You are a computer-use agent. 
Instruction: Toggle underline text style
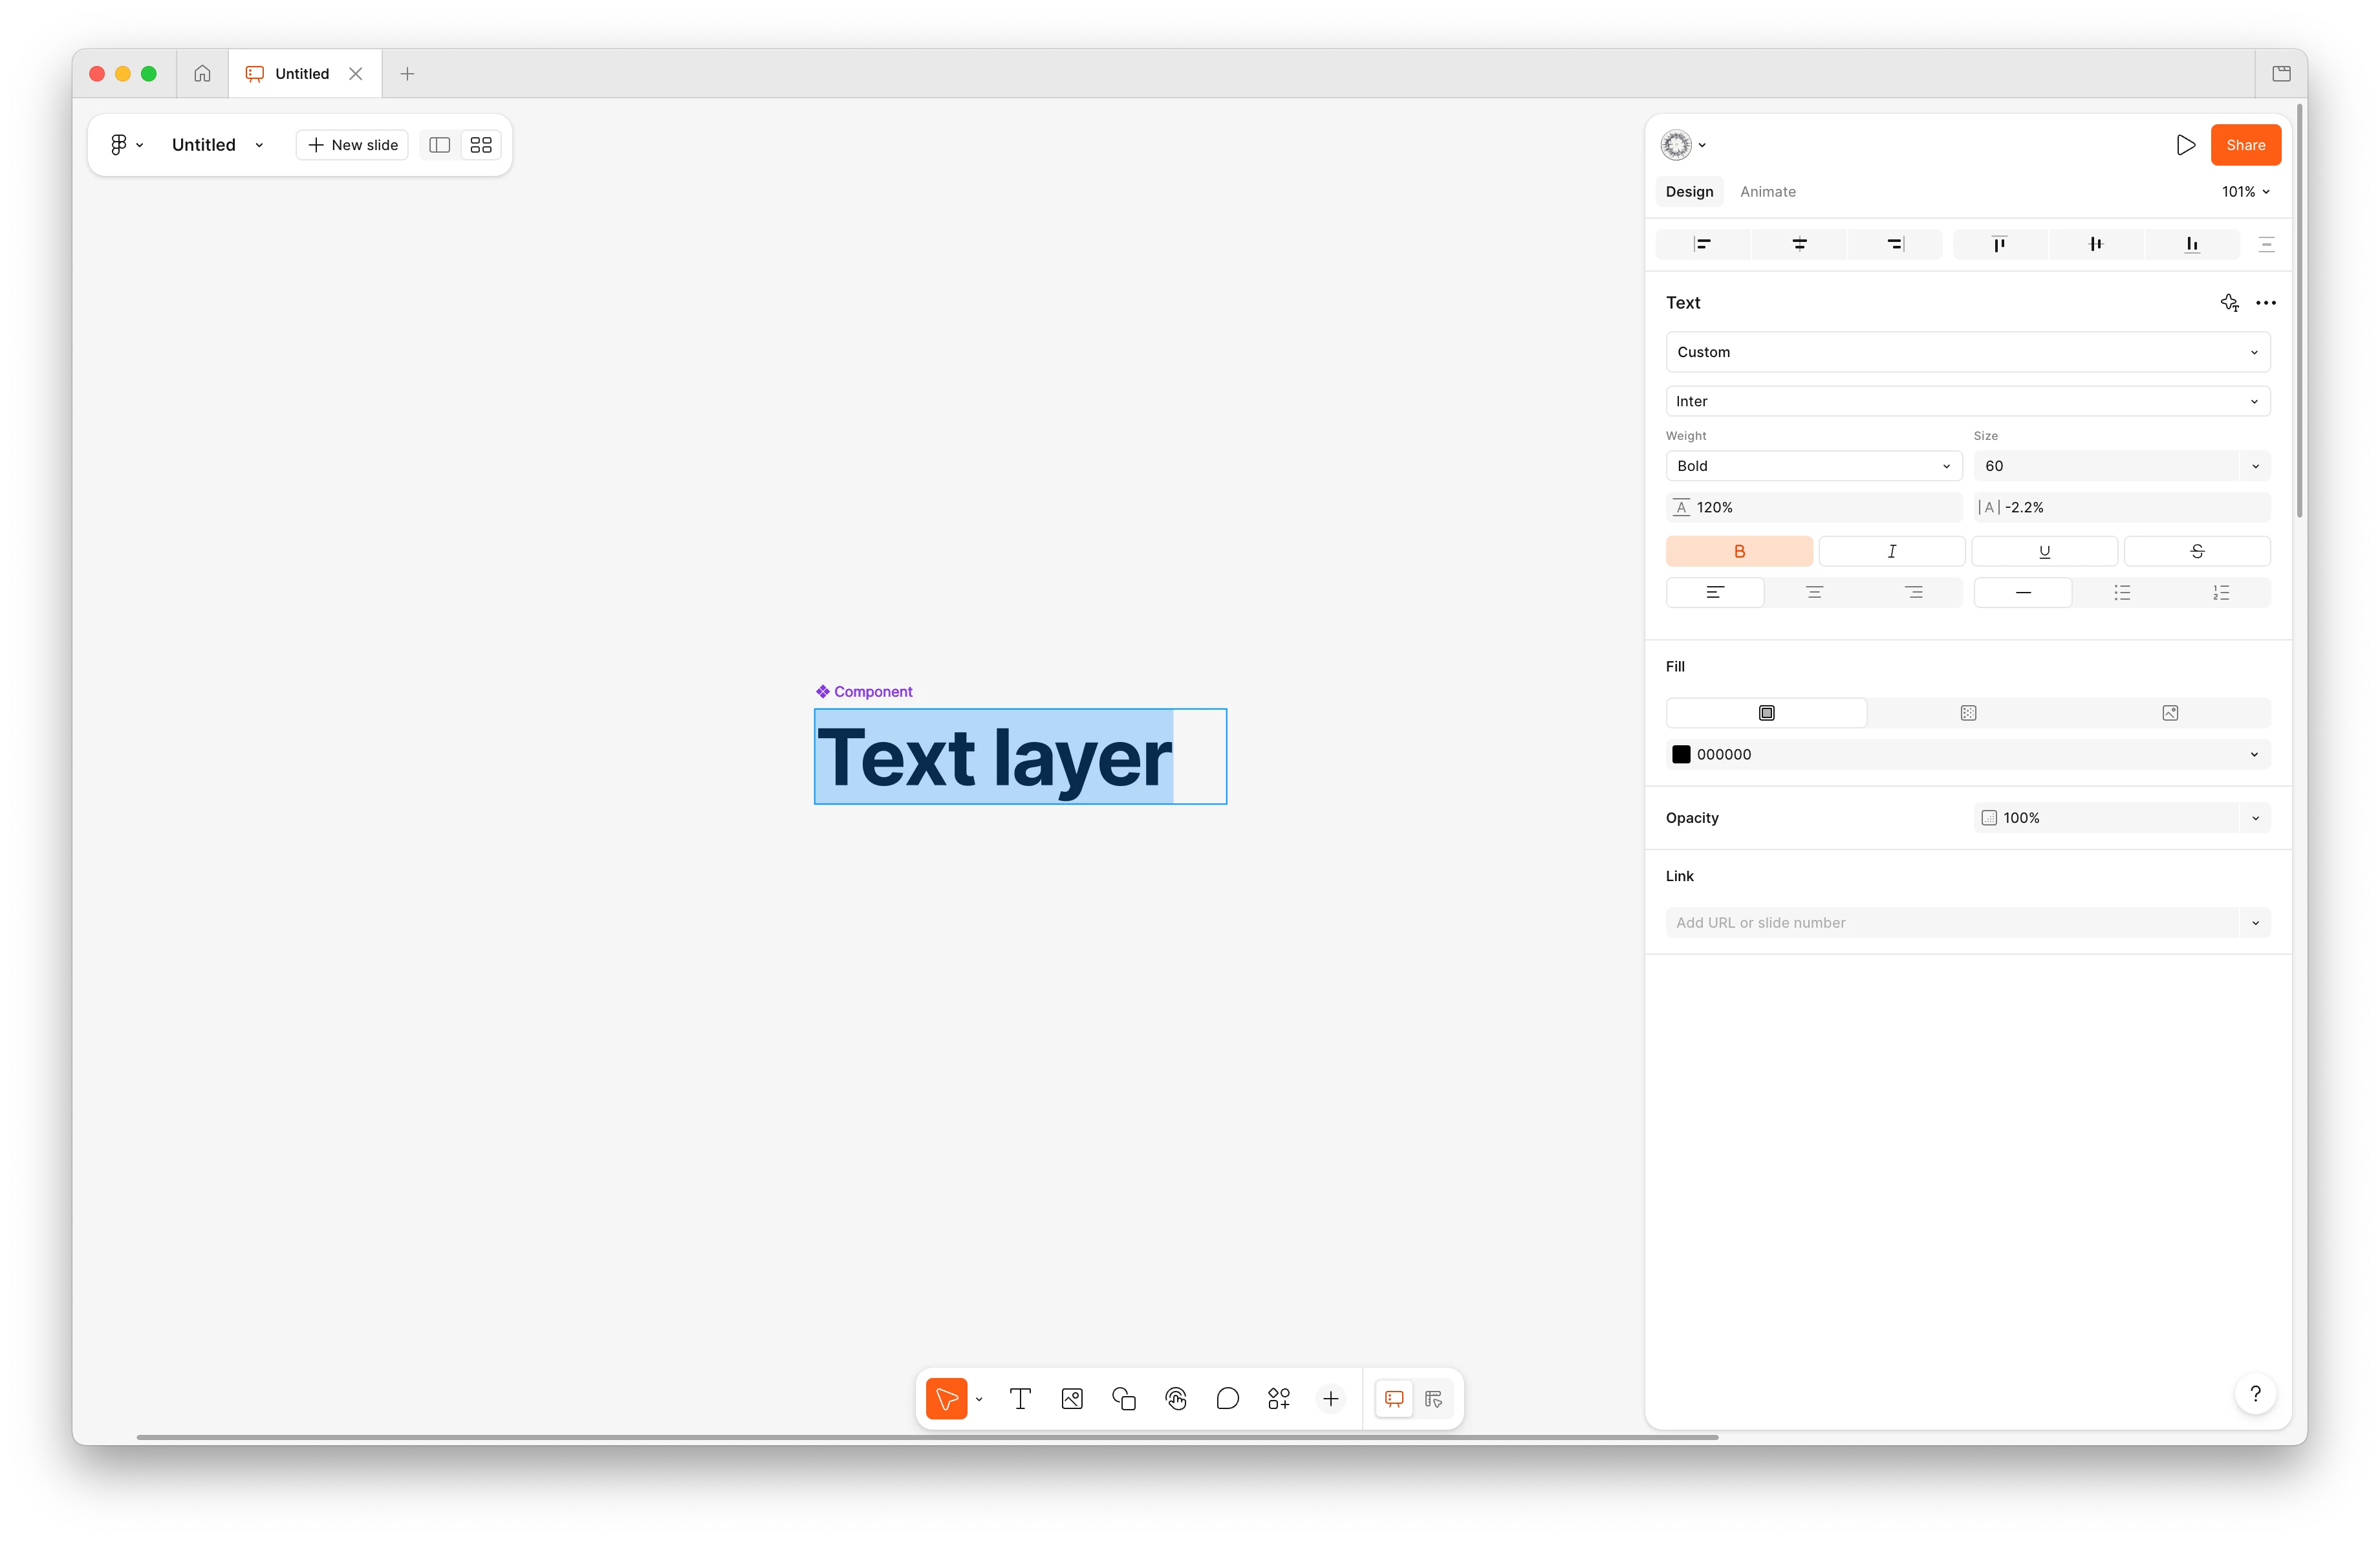click(2044, 551)
